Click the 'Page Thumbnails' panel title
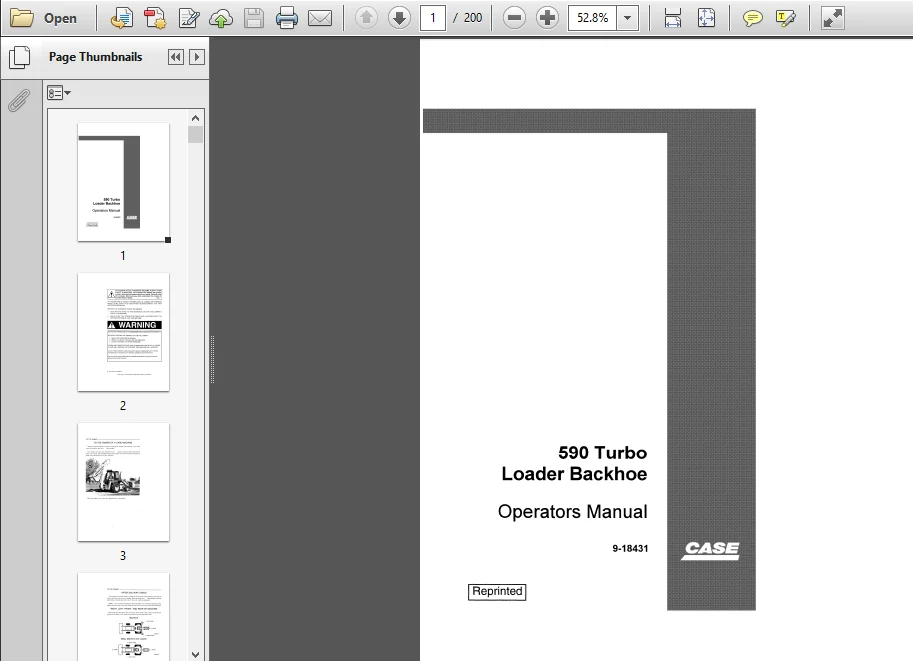The width and height of the screenshot is (913, 661). [x=95, y=57]
